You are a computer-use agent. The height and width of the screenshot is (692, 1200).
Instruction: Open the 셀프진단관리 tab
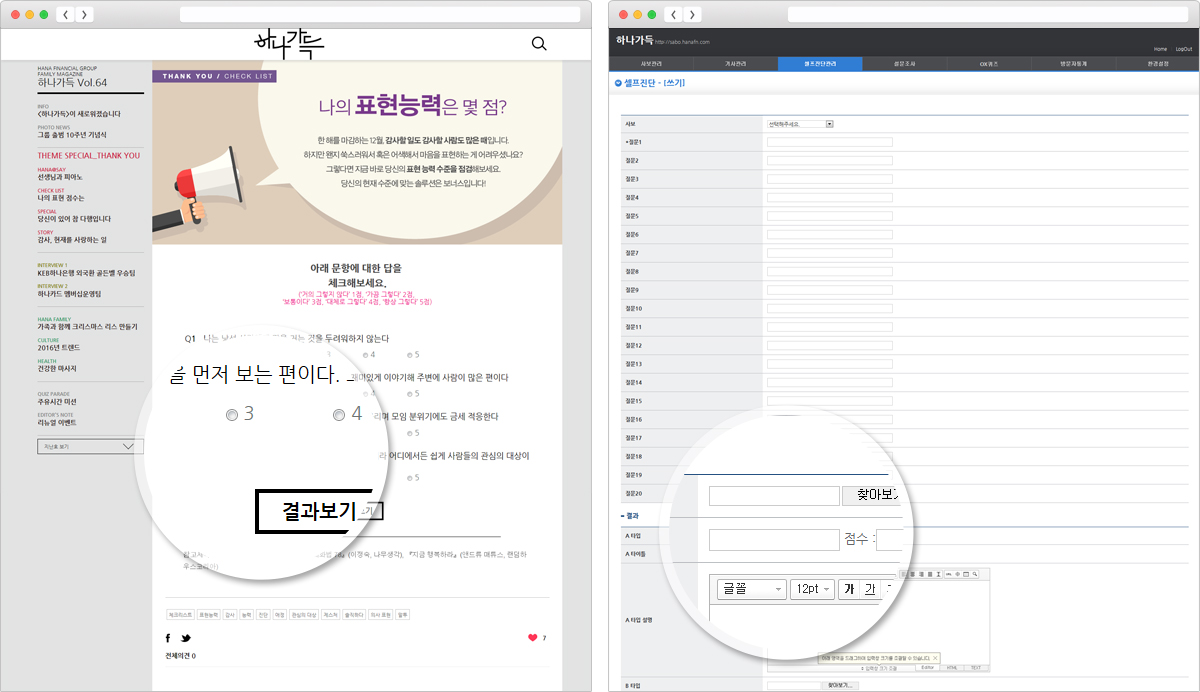[x=820, y=64]
